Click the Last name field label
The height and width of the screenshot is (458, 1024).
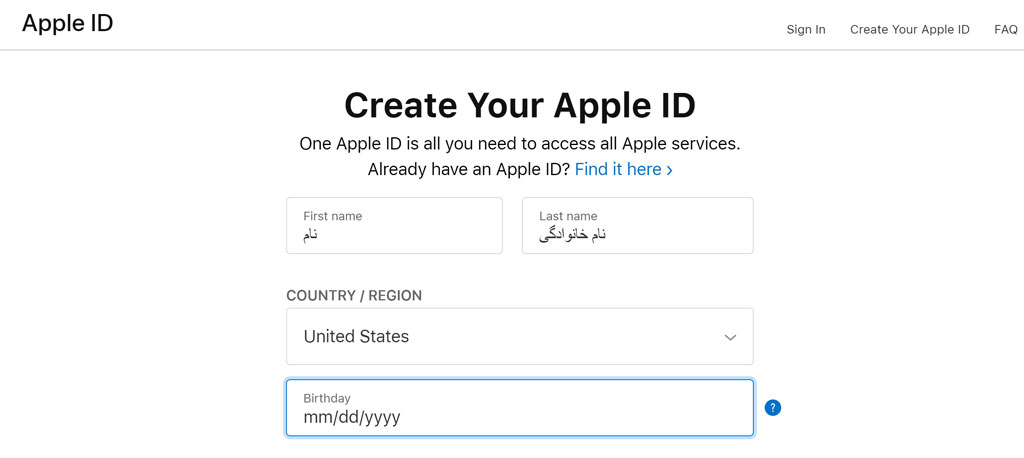[x=568, y=216]
